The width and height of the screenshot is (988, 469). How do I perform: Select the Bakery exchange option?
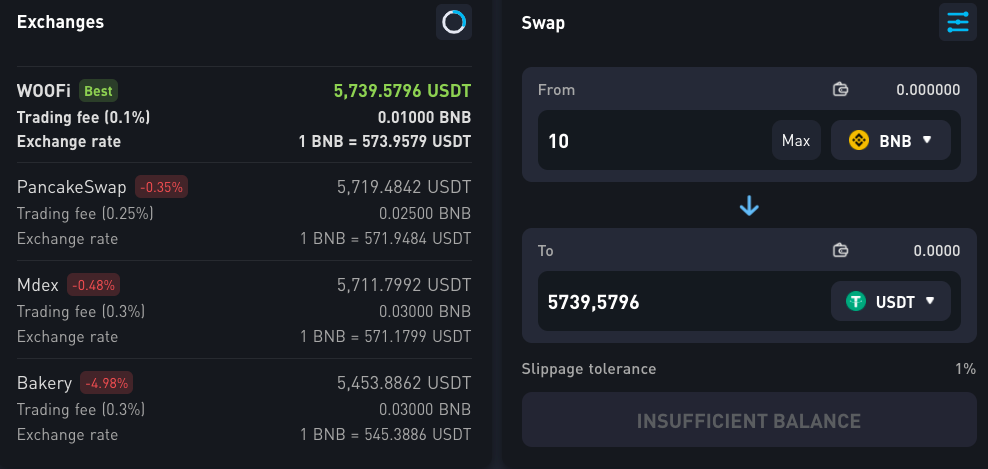pyautogui.click(x=244, y=408)
